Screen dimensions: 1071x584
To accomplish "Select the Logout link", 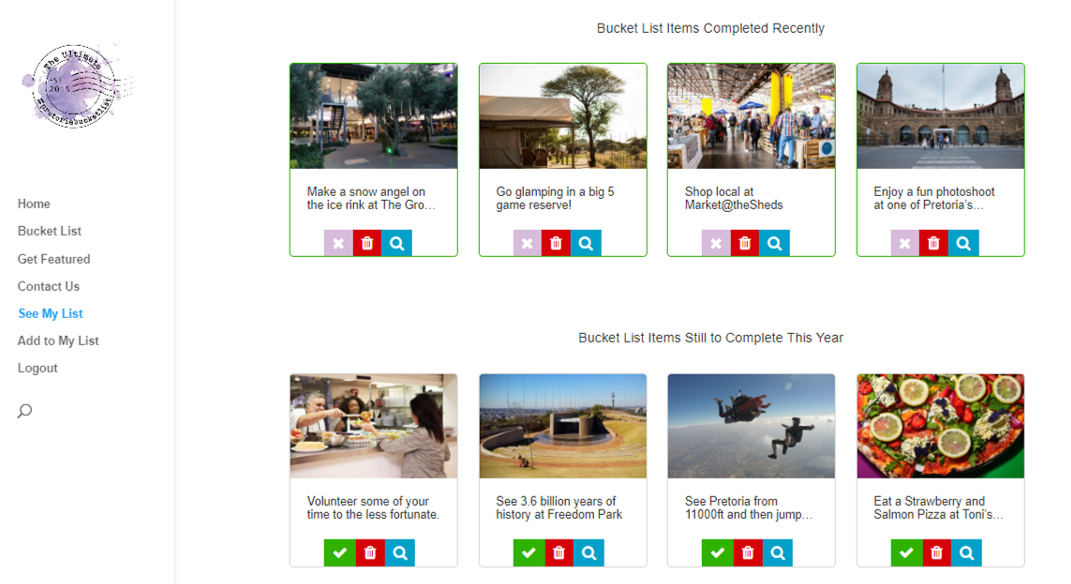I will click(x=38, y=368).
